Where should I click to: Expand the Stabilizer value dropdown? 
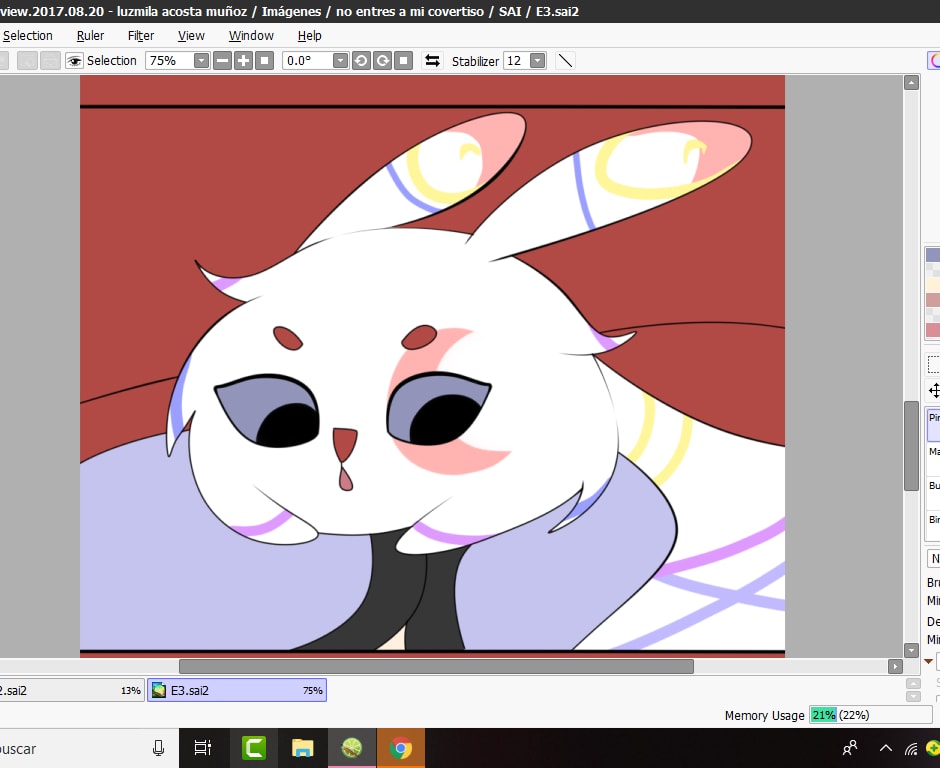point(537,61)
